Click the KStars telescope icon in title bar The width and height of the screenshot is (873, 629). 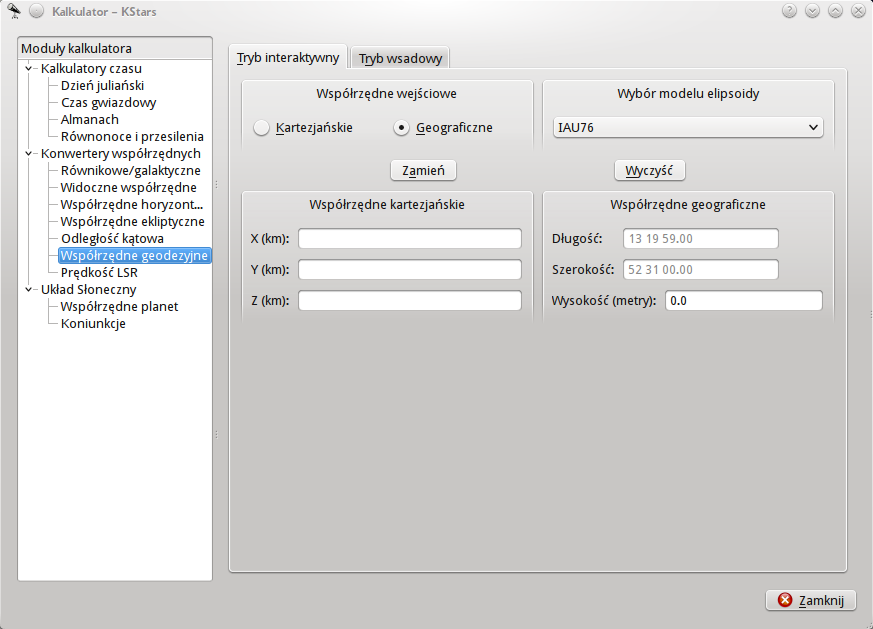13,11
